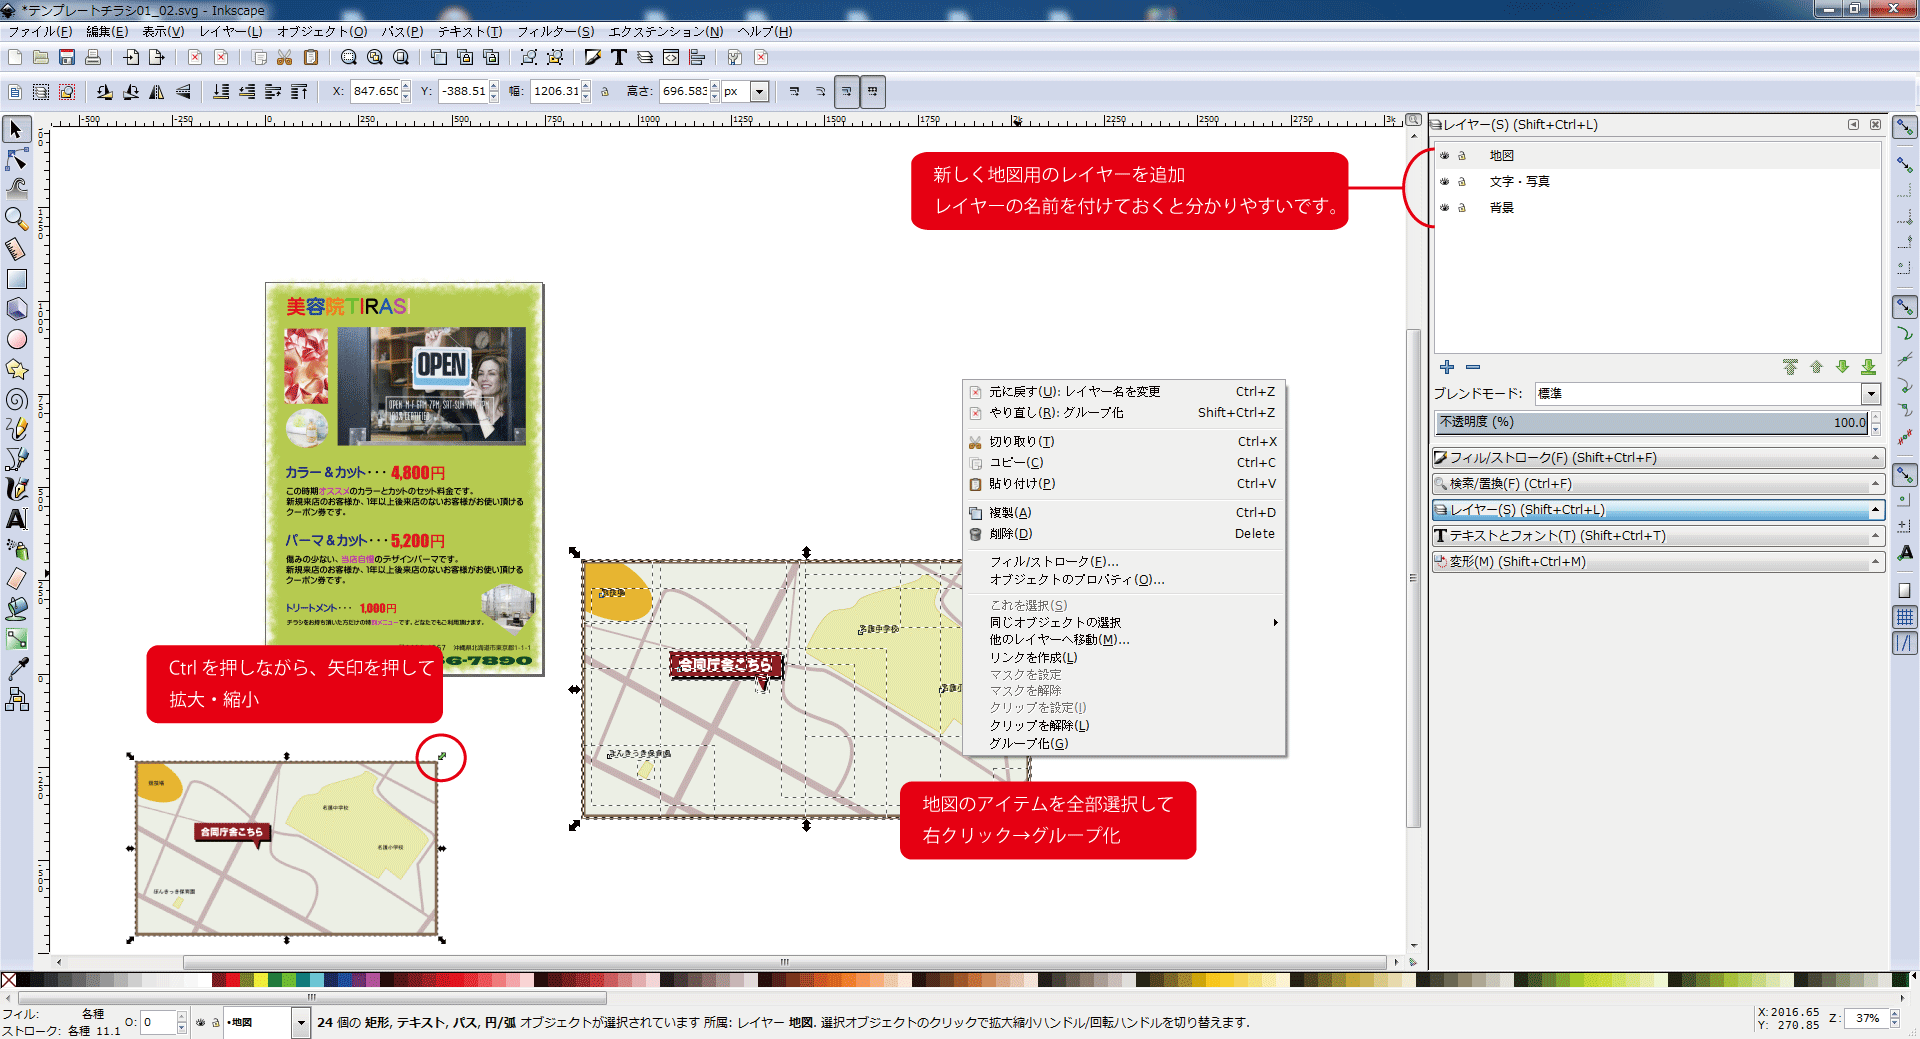Choose グループ化(G) in context menu
Viewport: 1920px width, 1039px height.
tap(1124, 744)
